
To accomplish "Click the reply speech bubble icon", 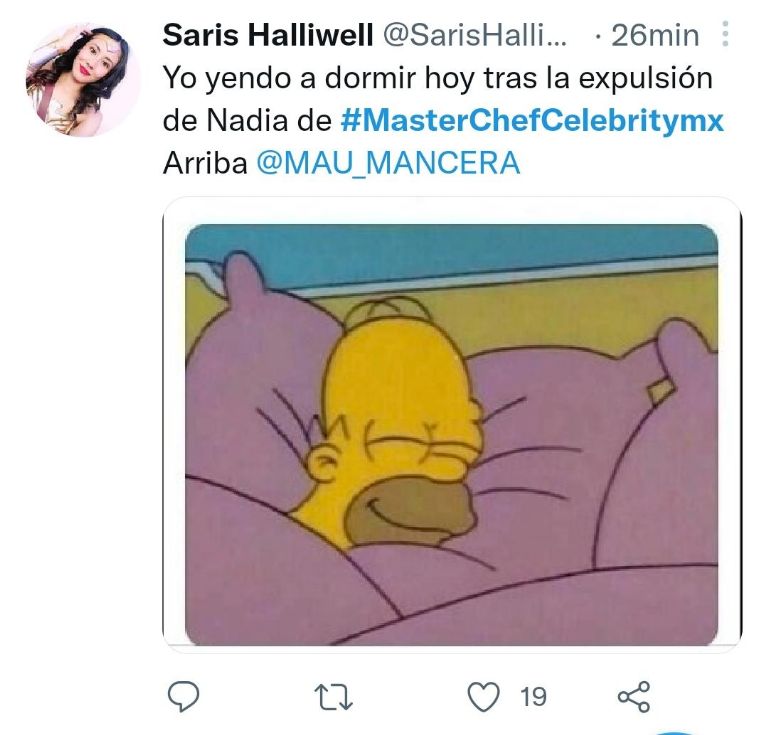I will tap(182, 696).
